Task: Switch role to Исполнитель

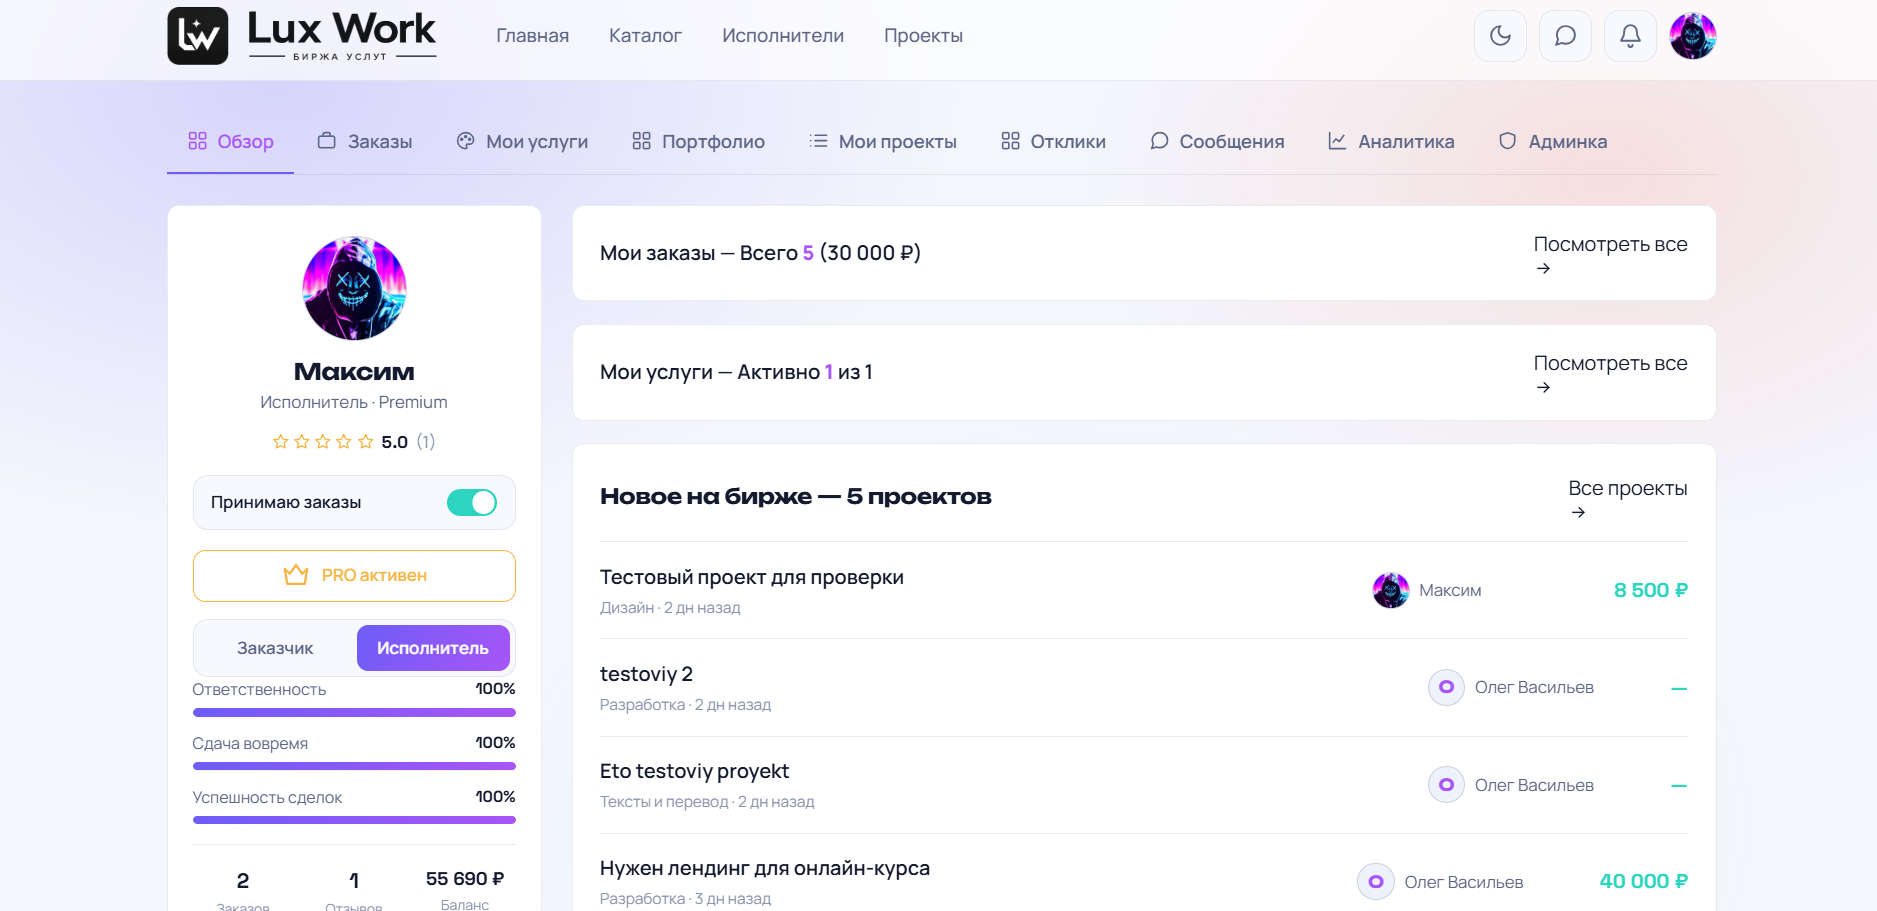Action: point(433,648)
